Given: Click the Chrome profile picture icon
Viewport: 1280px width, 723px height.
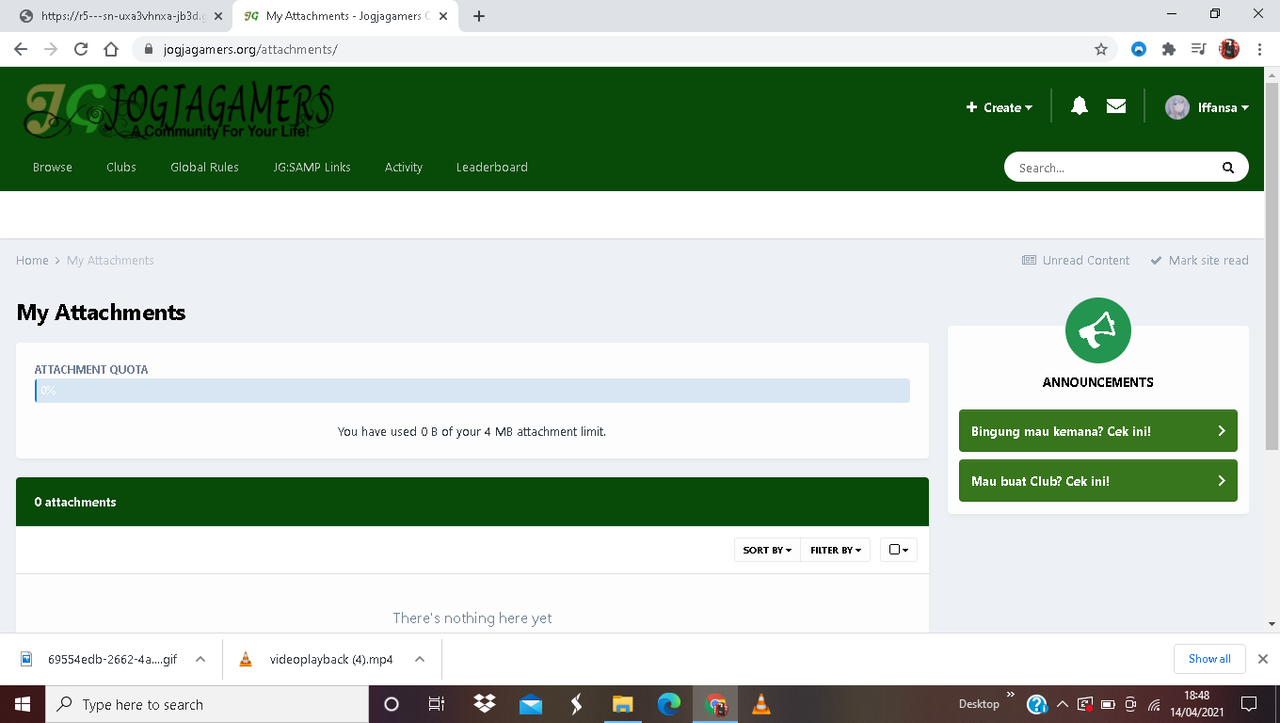Looking at the screenshot, I should coord(1229,49).
